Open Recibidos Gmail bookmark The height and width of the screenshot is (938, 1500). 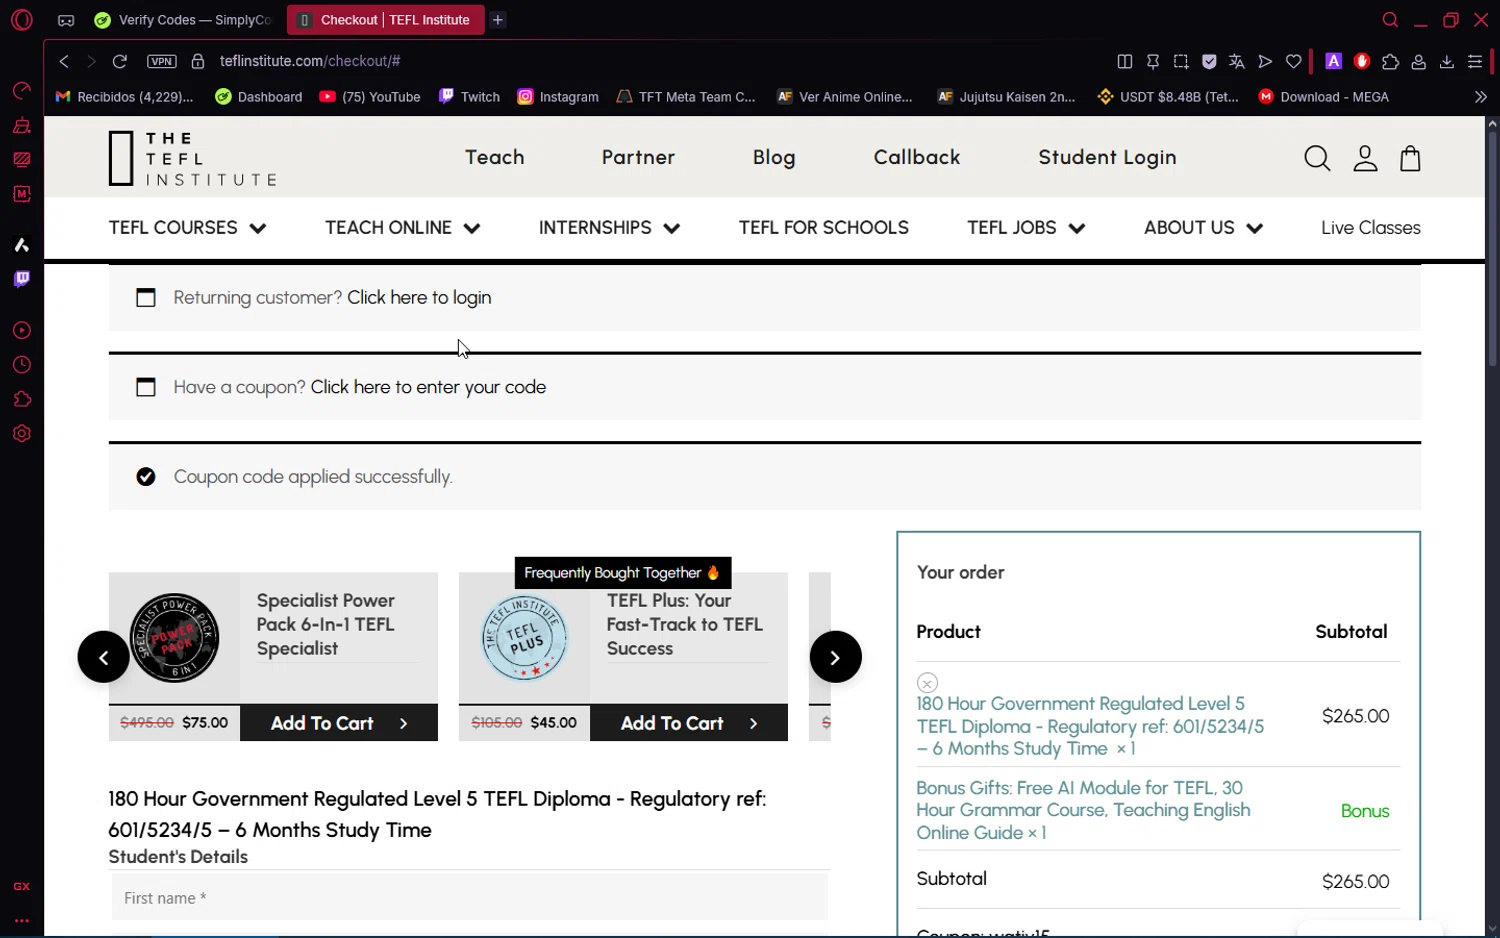click(124, 97)
